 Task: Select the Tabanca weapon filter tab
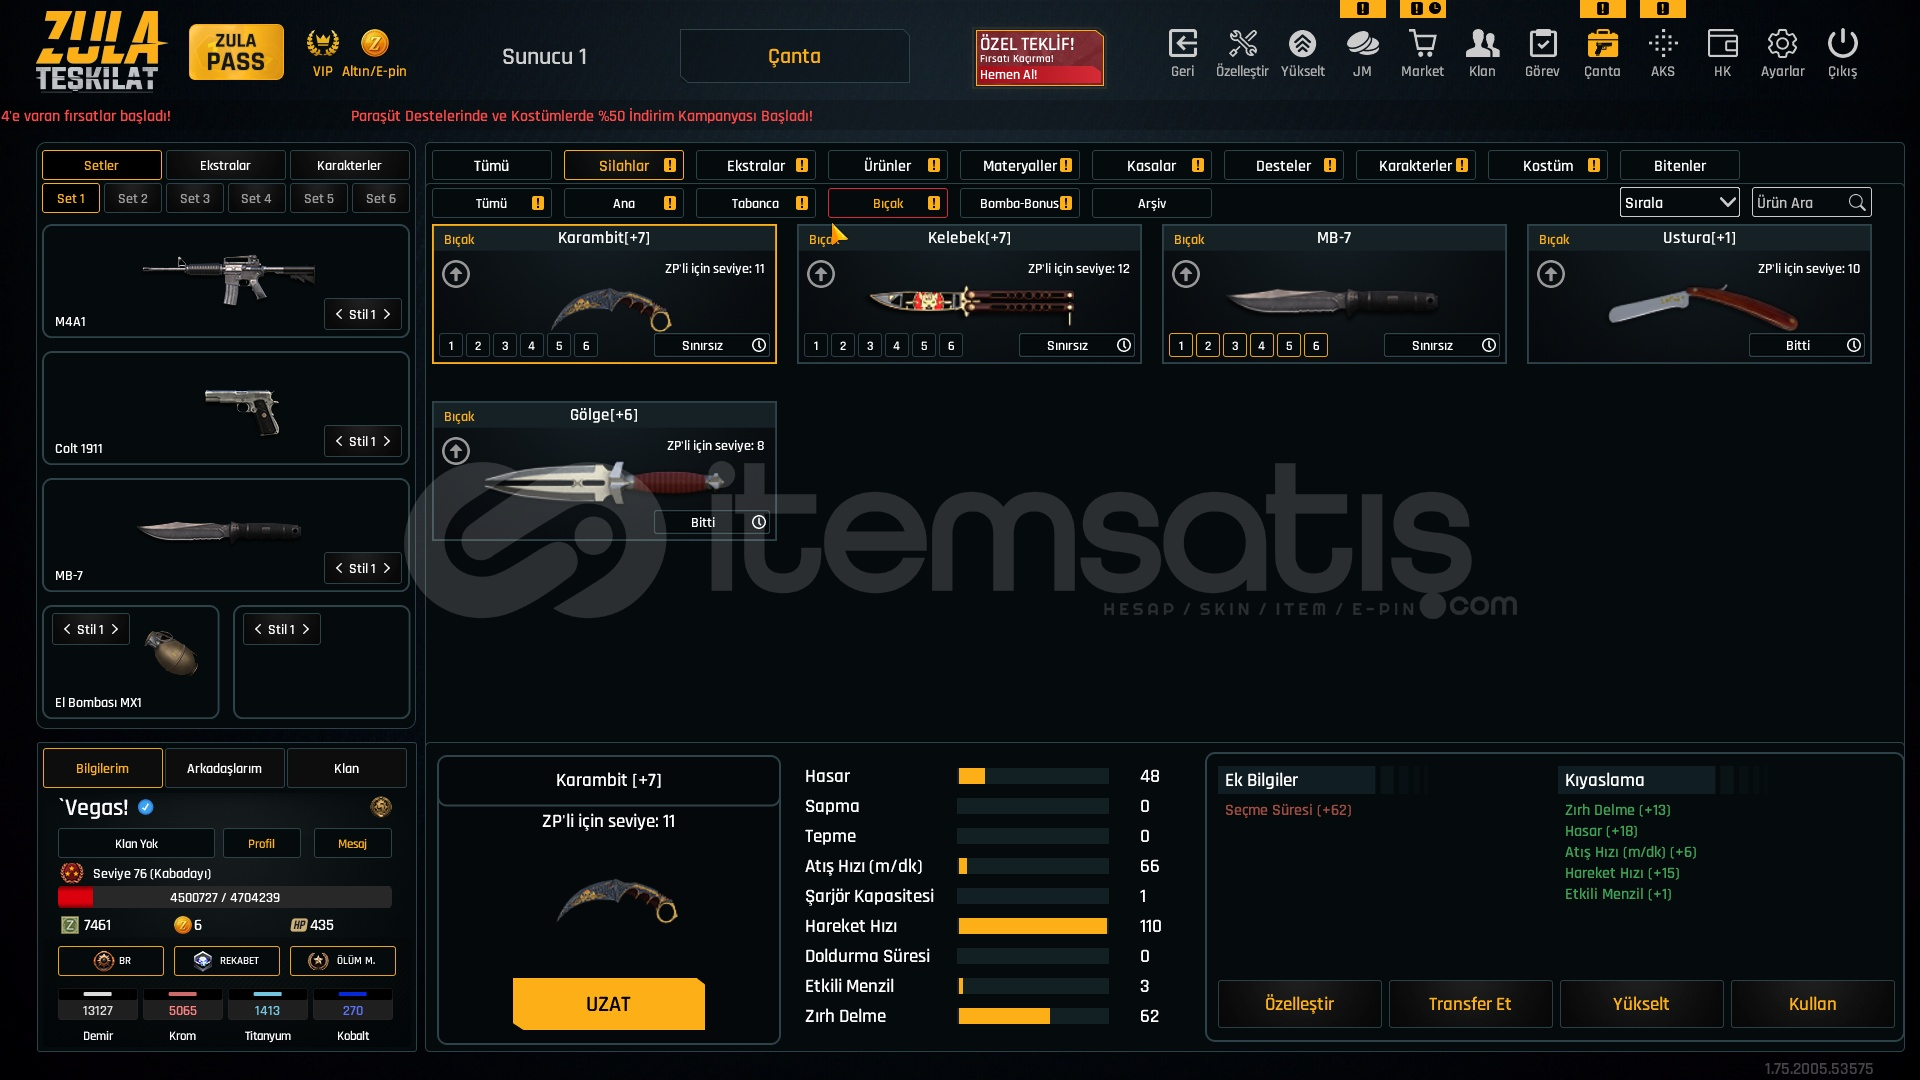(756, 203)
